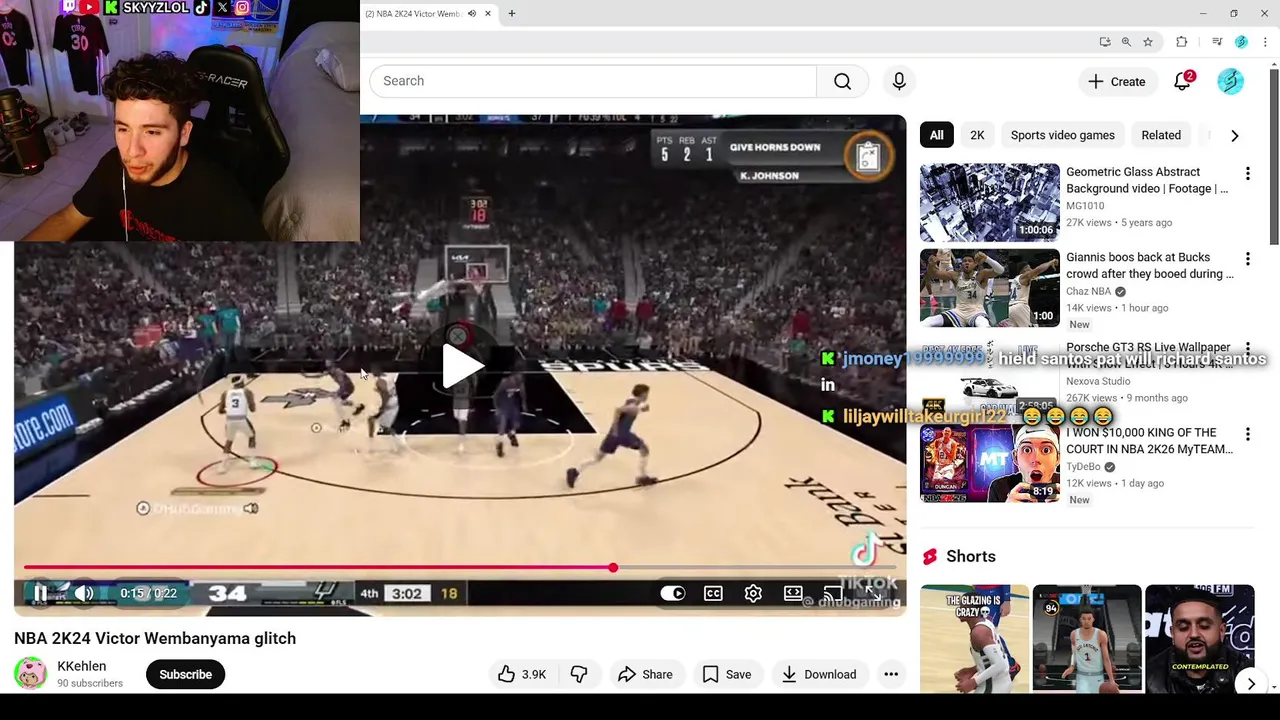Dislike the video with thumbs down

(578, 674)
